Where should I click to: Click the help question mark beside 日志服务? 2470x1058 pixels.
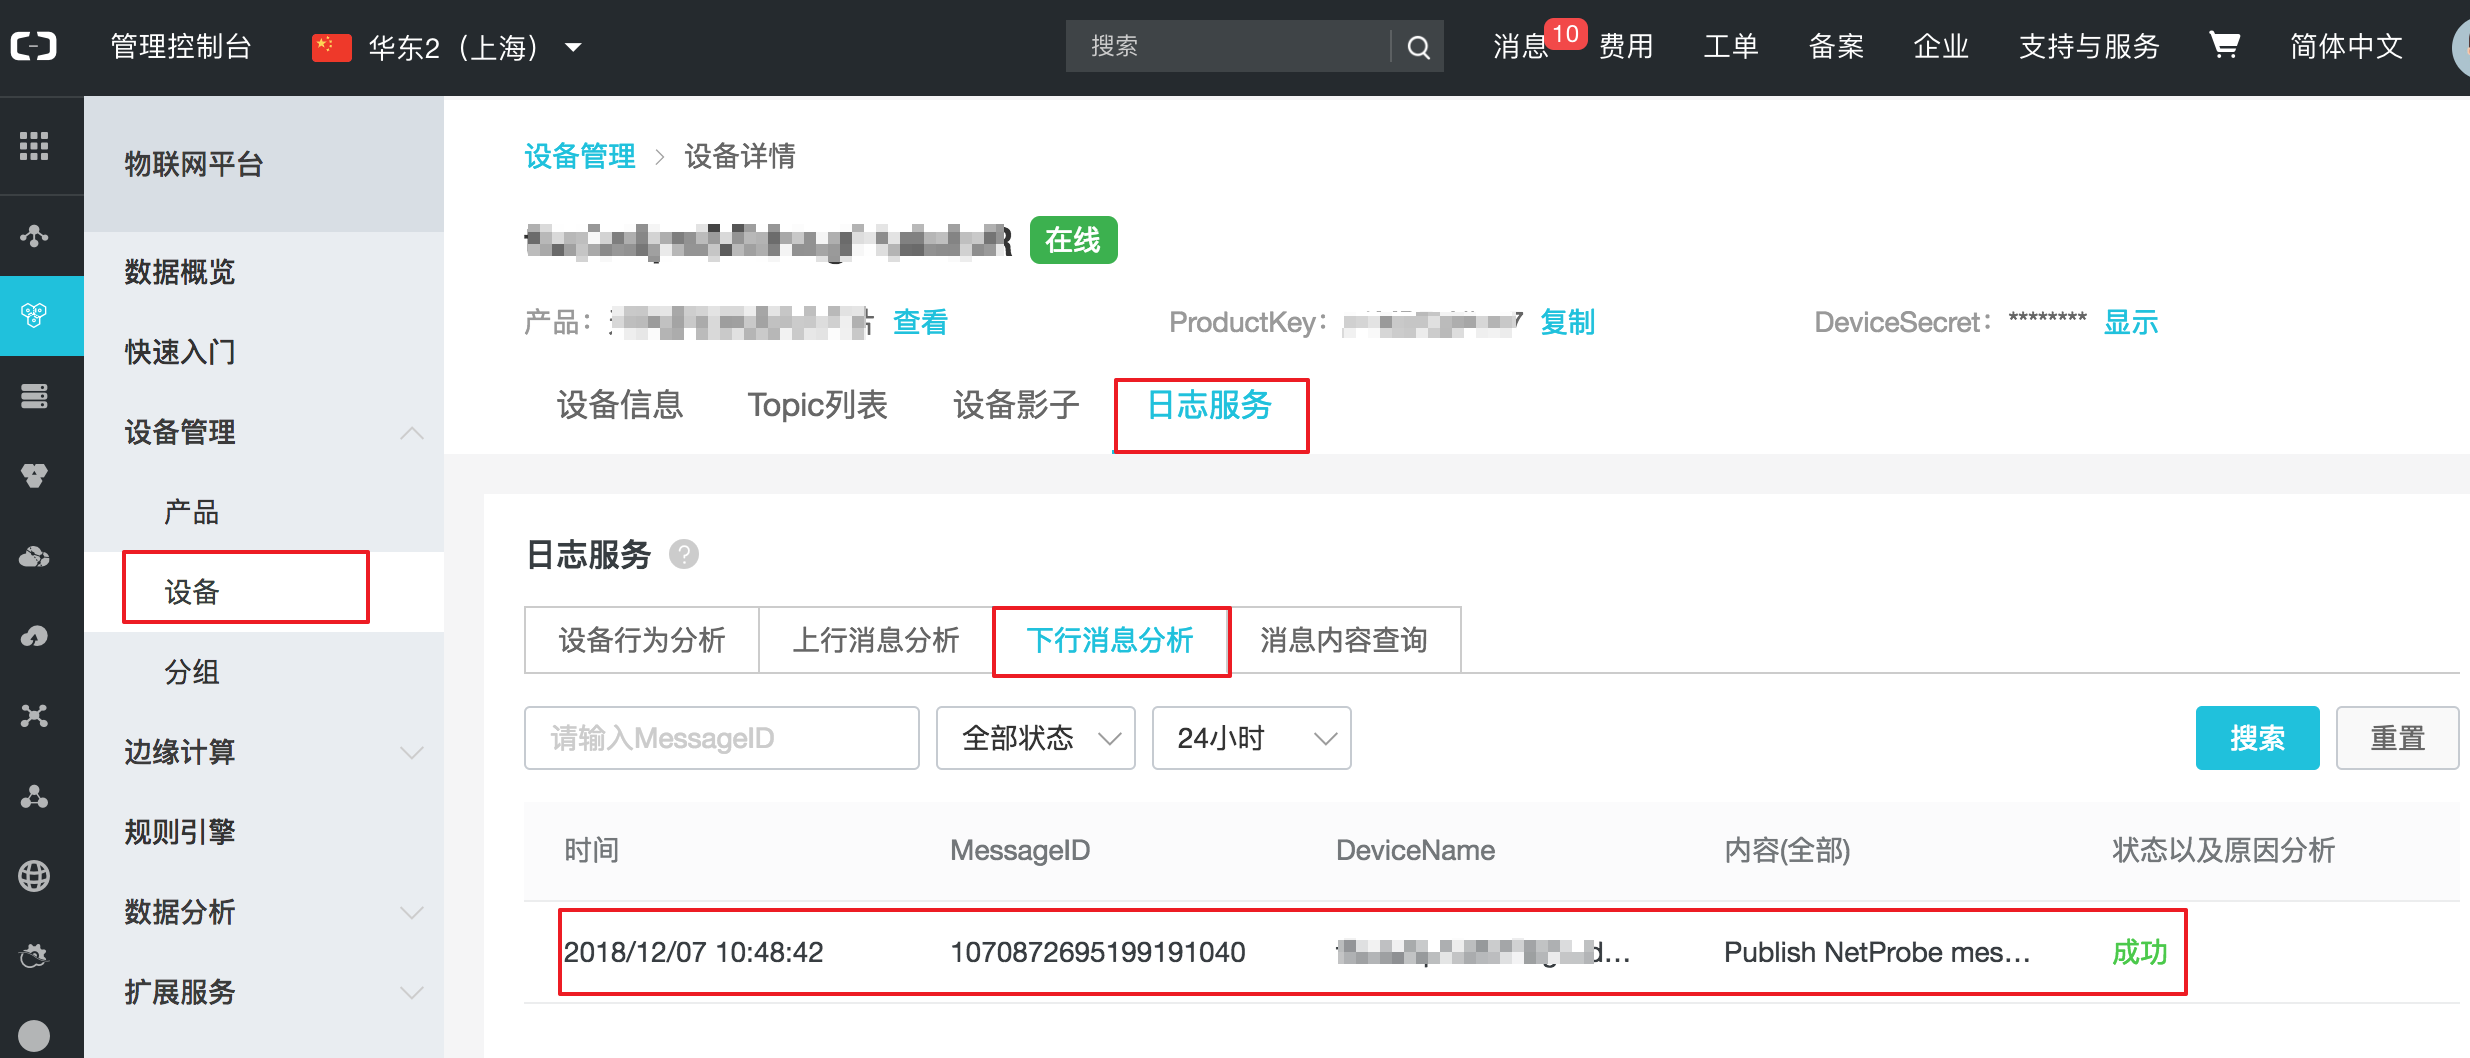pyautogui.click(x=684, y=554)
